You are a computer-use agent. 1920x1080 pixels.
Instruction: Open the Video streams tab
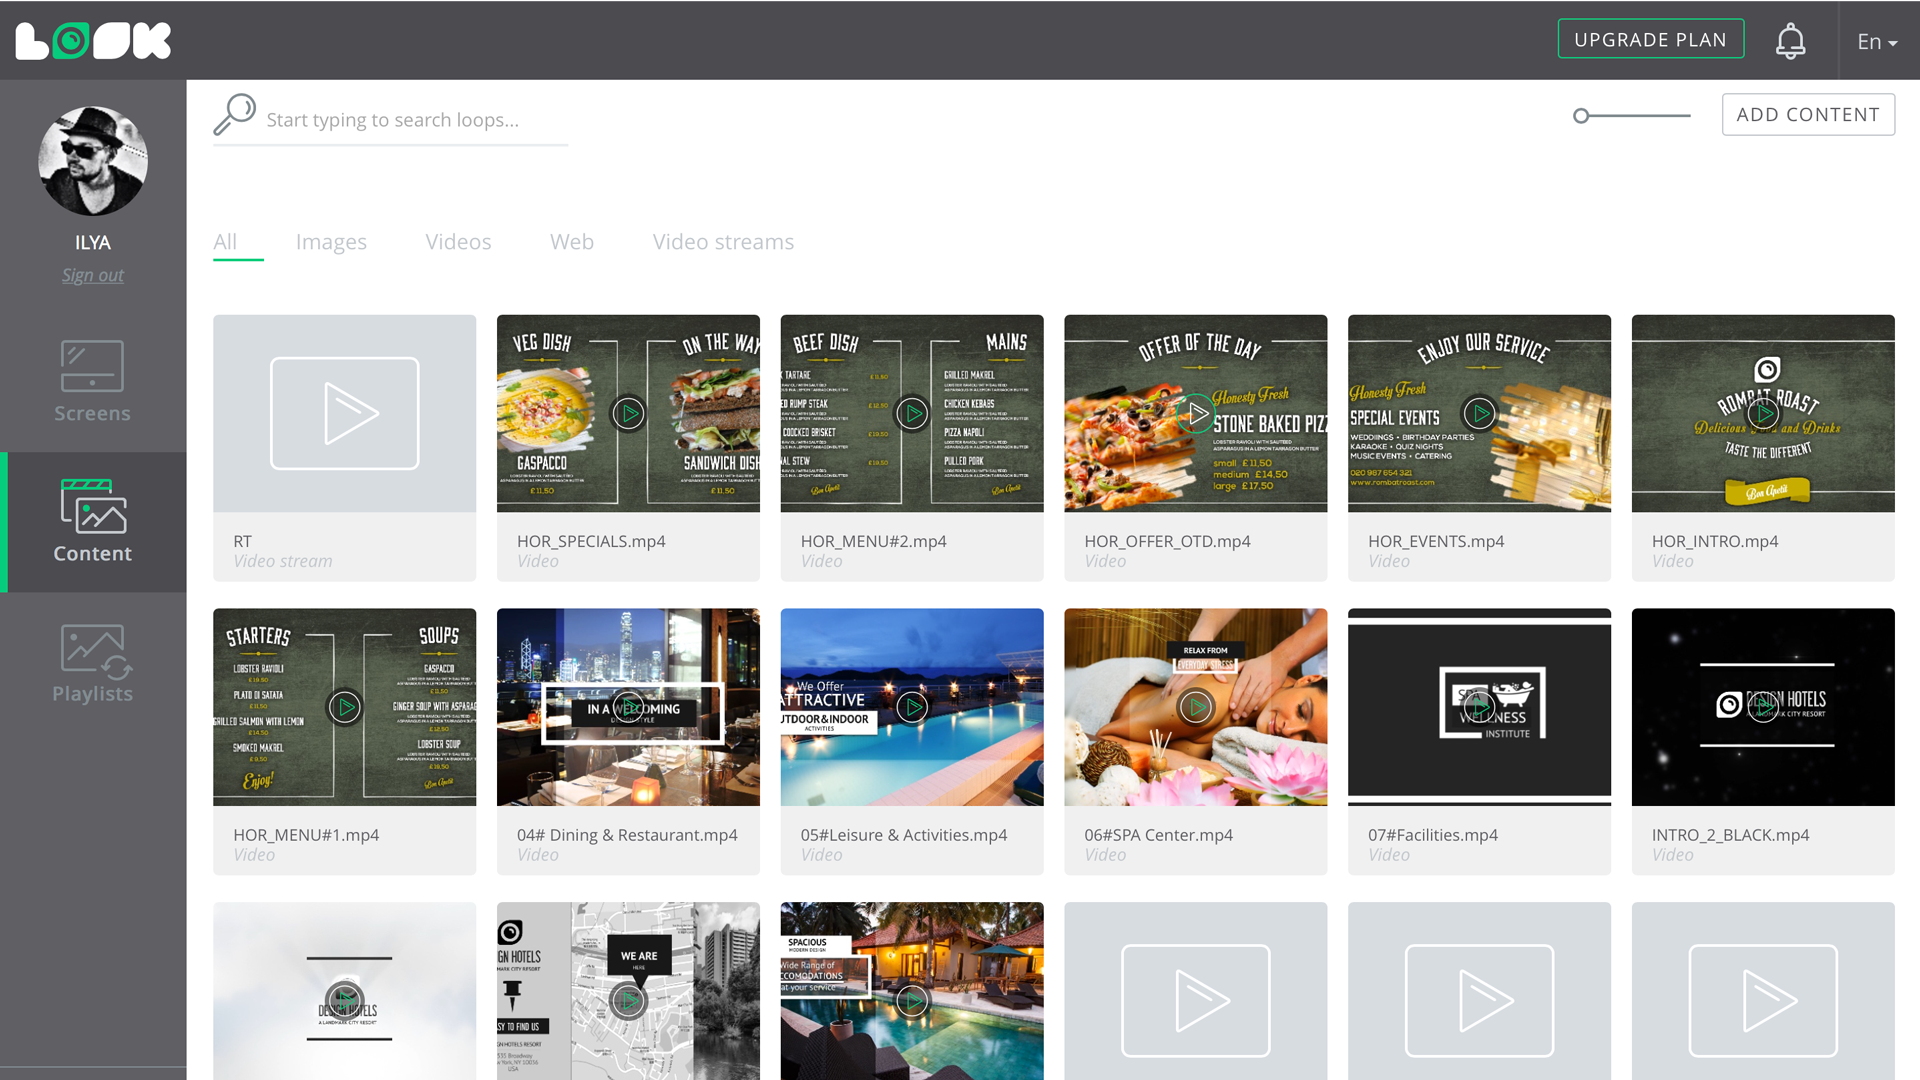coord(723,242)
